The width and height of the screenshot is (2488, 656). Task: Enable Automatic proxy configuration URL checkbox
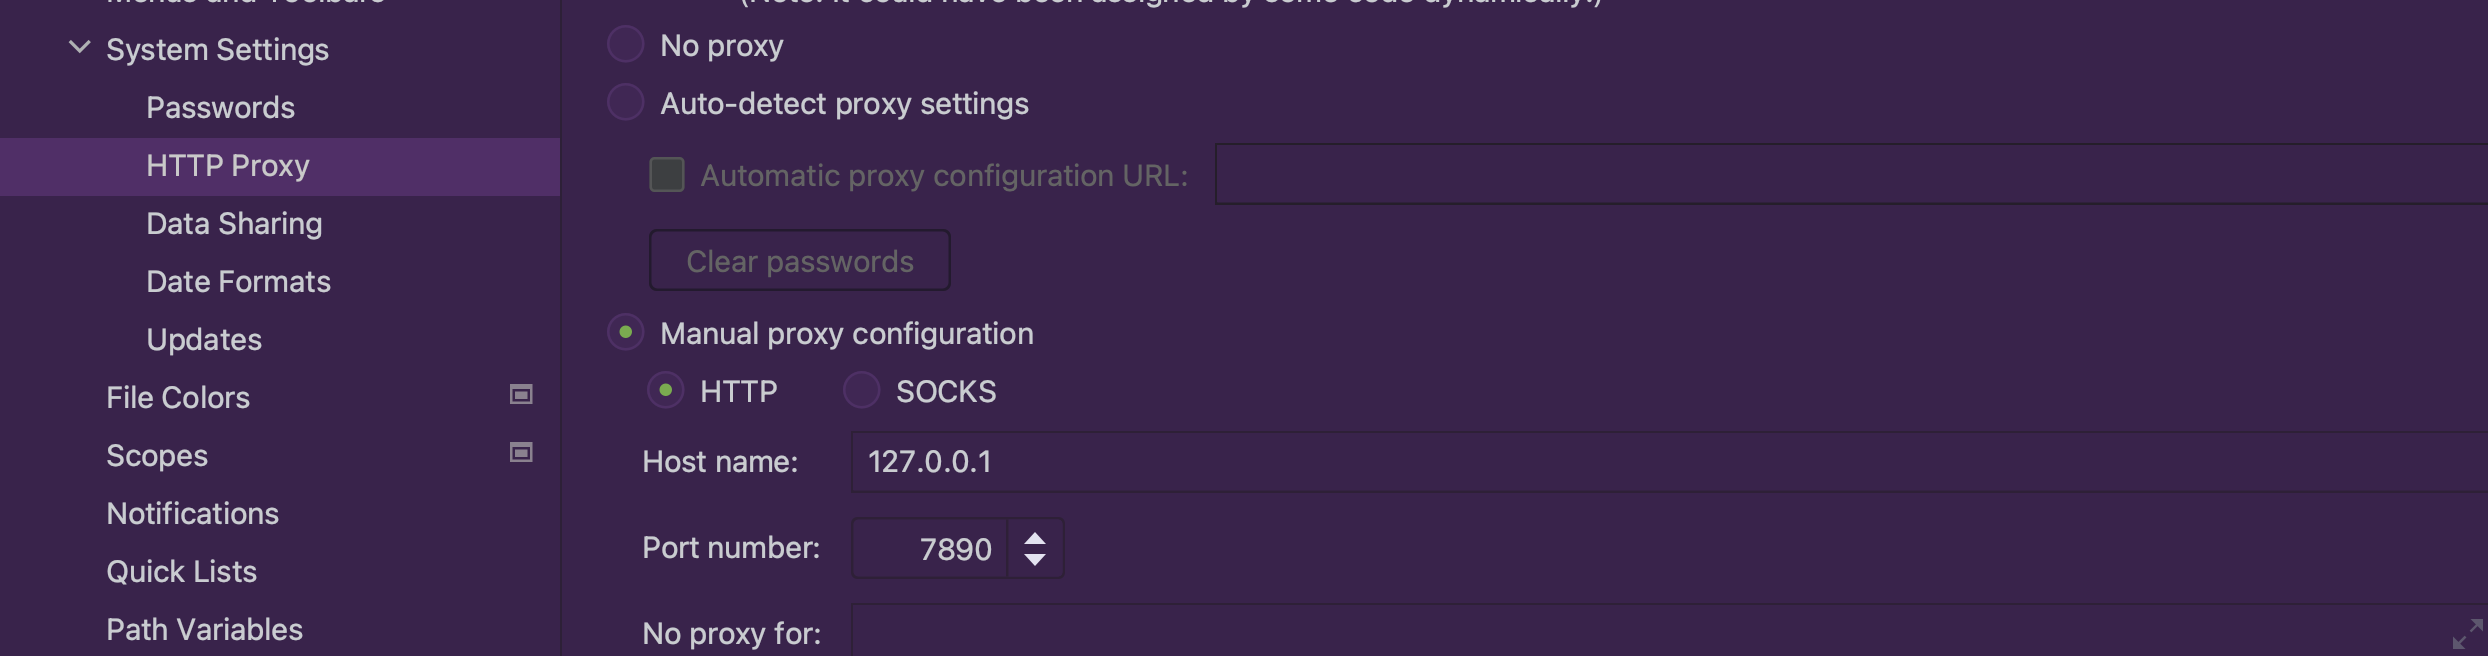tap(667, 175)
